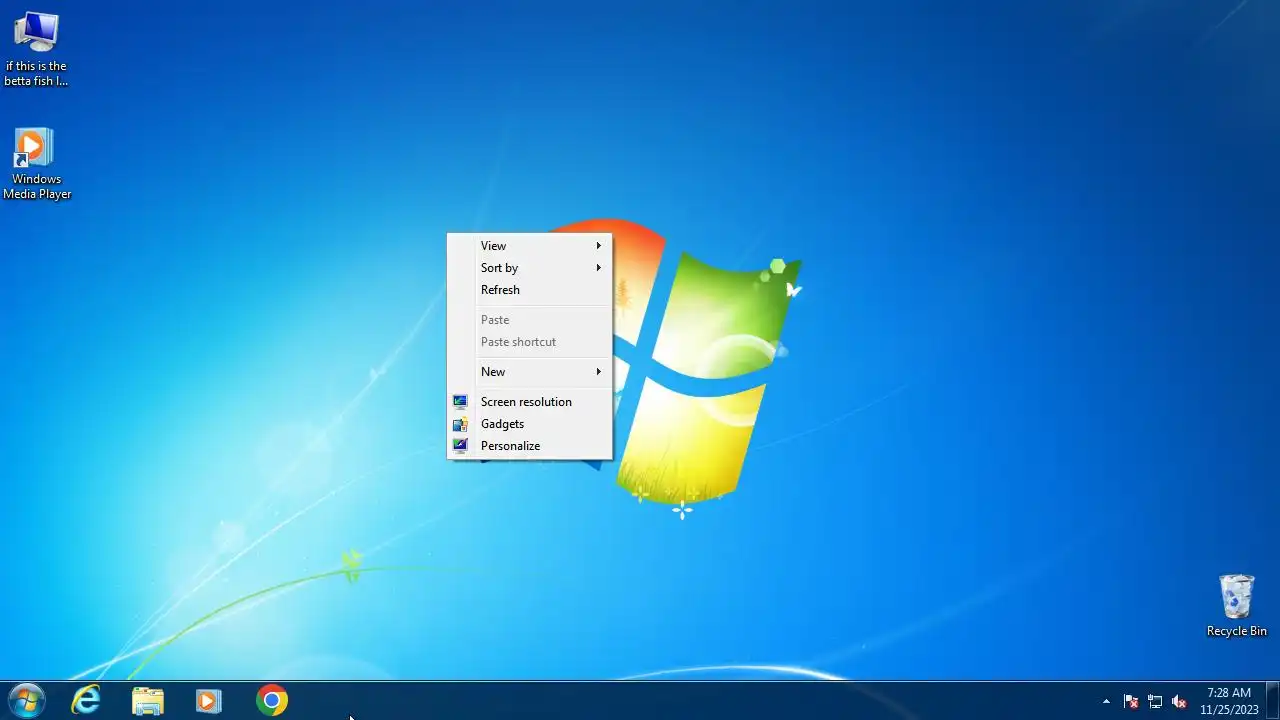Click the Gadgets icon in context menu
The image size is (1280, 720).
coord(460,424)
